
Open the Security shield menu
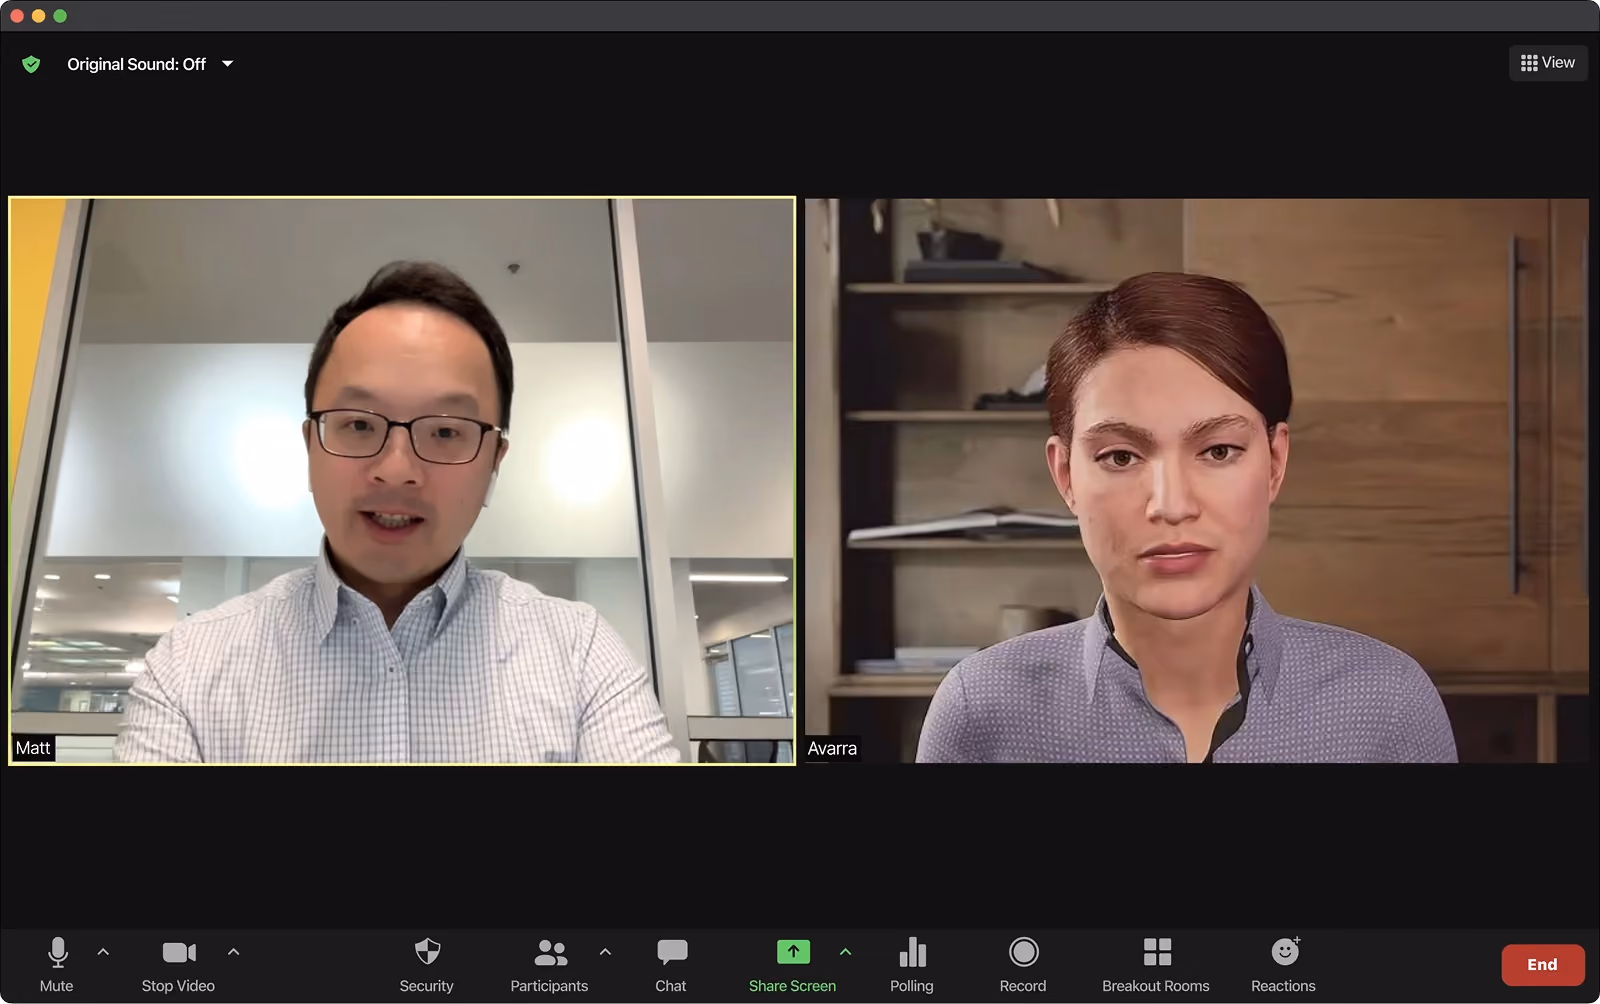427,965
